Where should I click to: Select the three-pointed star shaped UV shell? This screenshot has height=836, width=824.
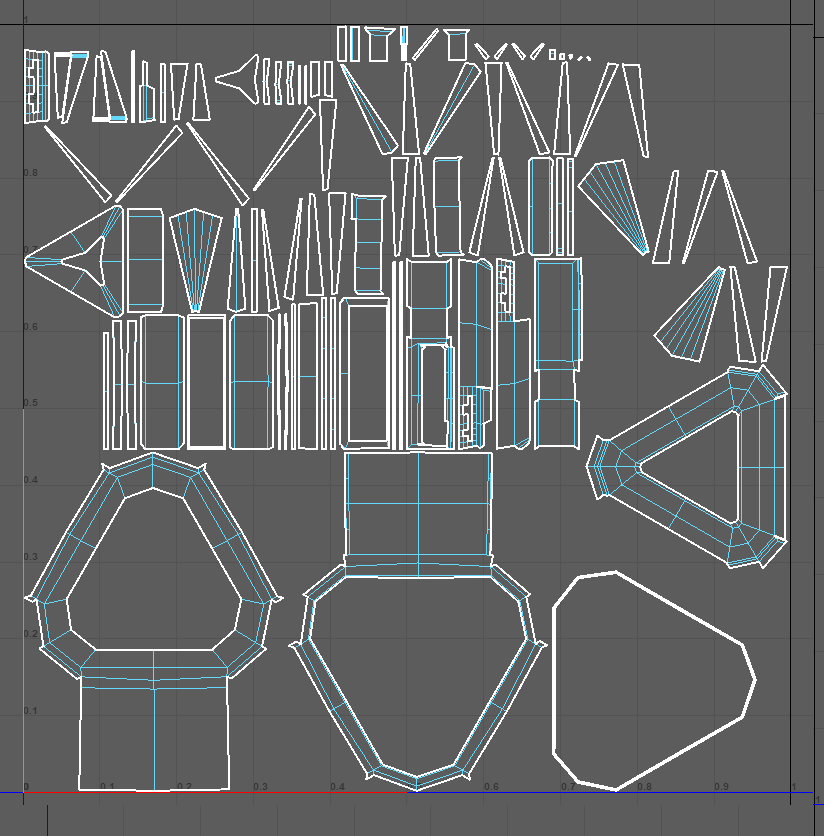(x=72, y=260)
